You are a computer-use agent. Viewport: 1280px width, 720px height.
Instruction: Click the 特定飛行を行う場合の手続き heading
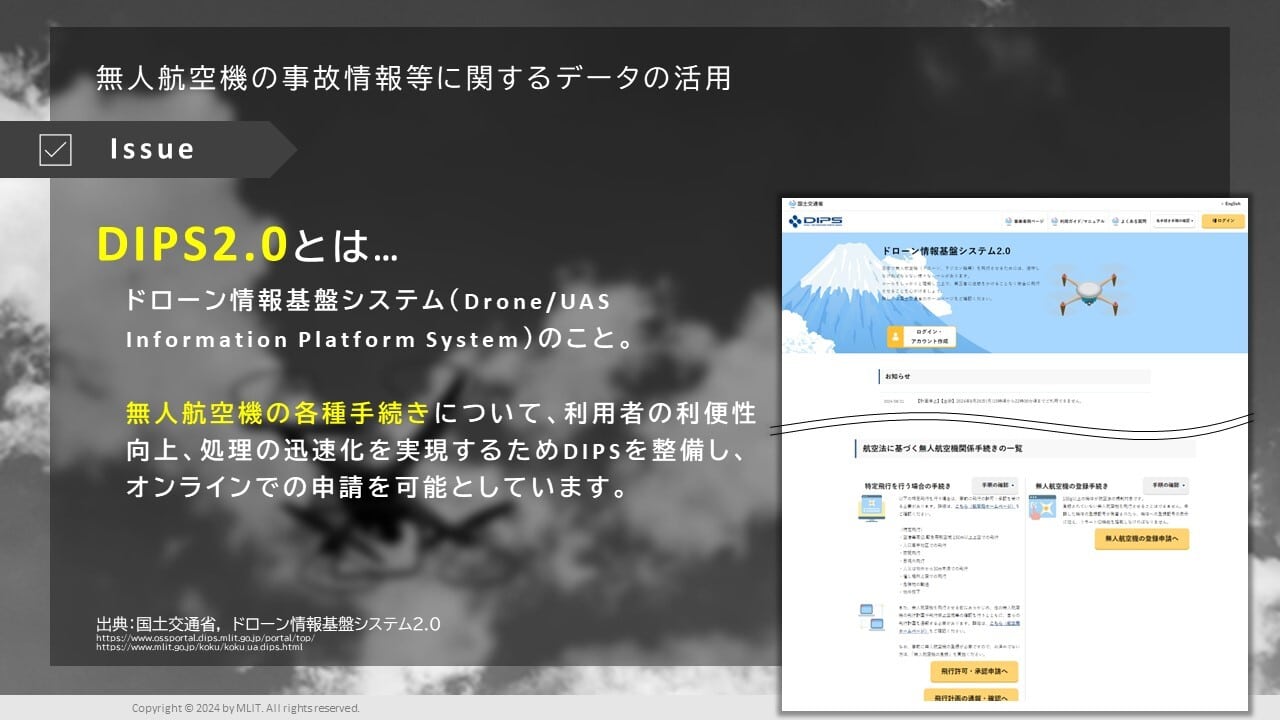click(908, 486)
